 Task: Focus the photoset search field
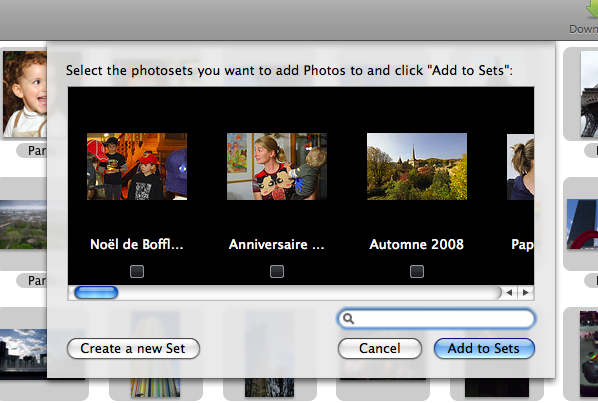click(436, 318)
